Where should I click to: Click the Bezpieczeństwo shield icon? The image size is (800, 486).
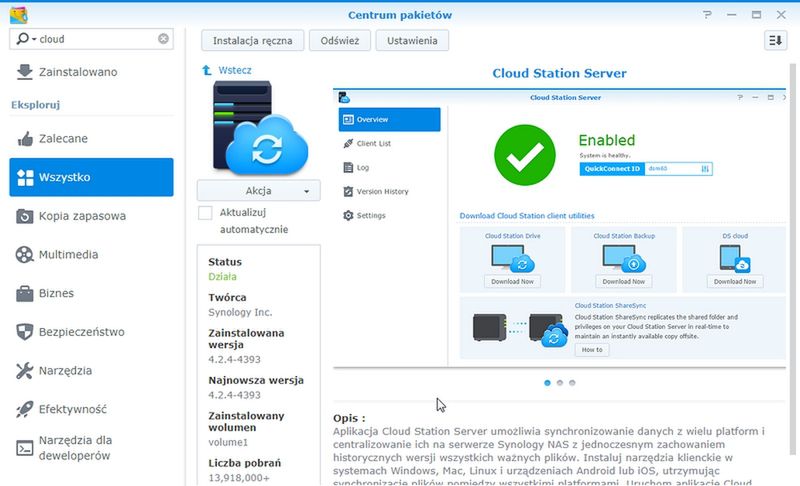[x=24, y=332]
